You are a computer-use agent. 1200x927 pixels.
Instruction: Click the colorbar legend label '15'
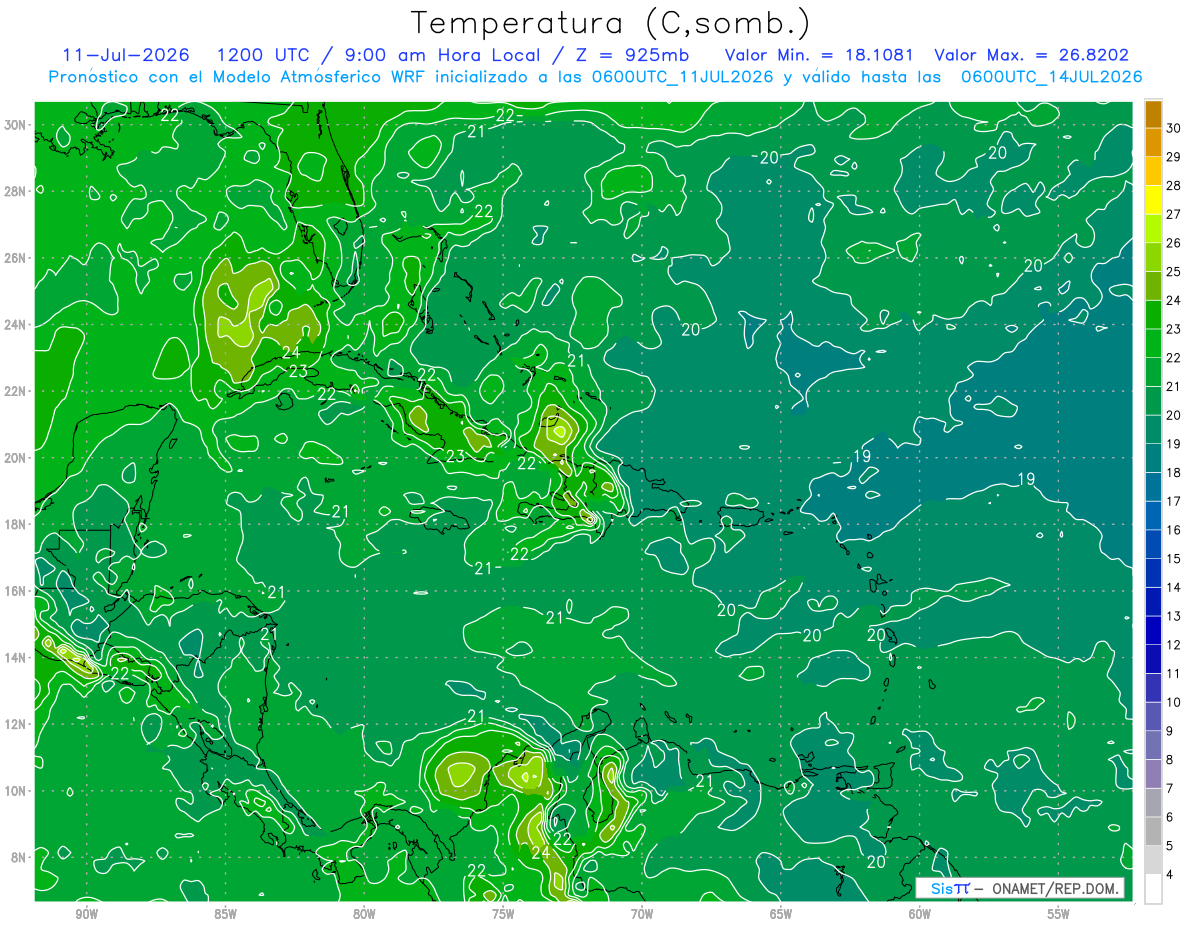(1174, 559)
